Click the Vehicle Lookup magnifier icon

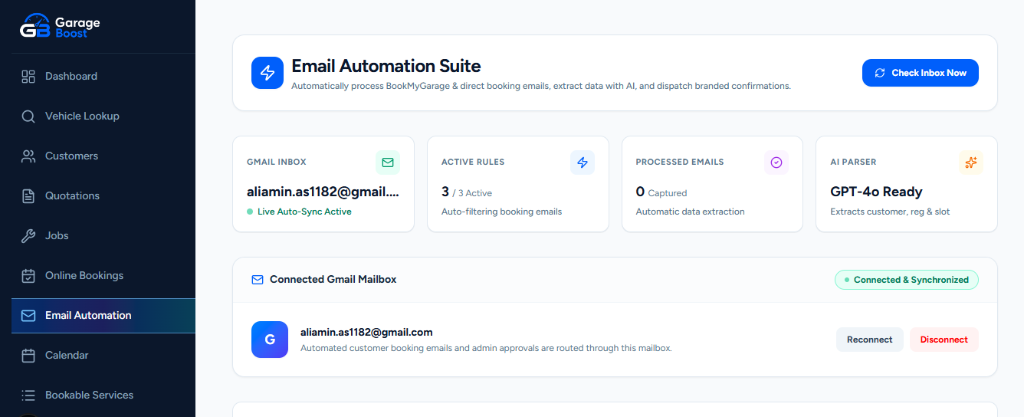coord(28,116)
